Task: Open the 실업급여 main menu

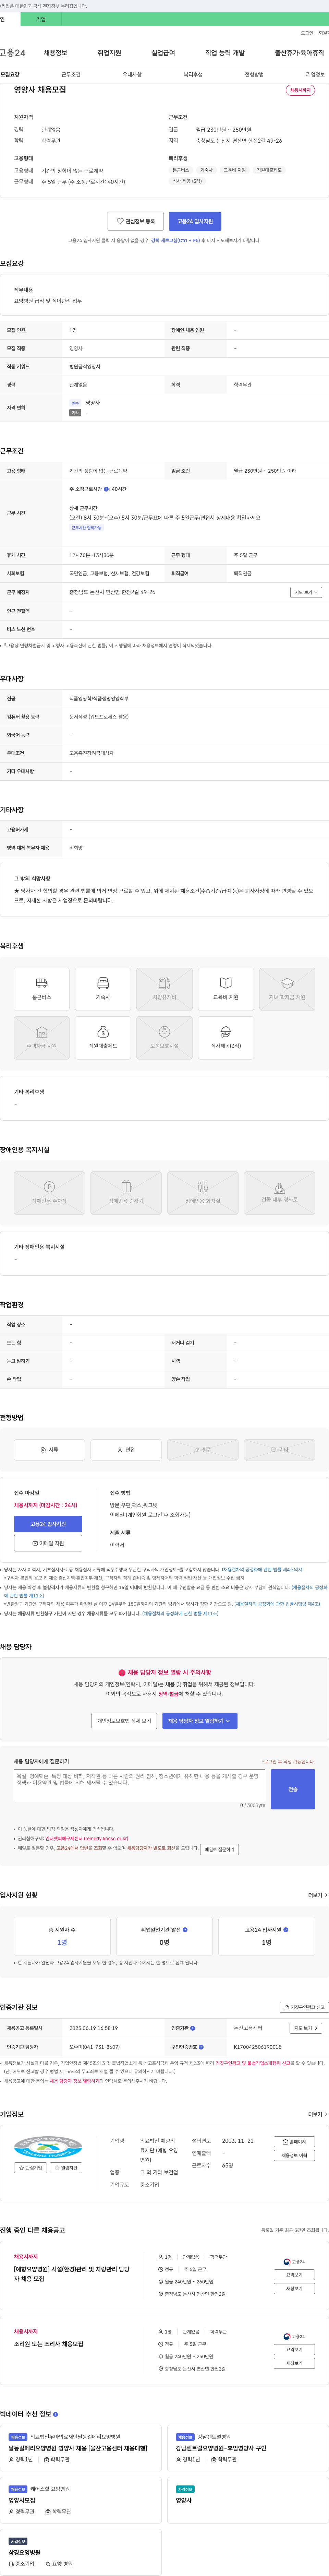Action: coord(163,53)
